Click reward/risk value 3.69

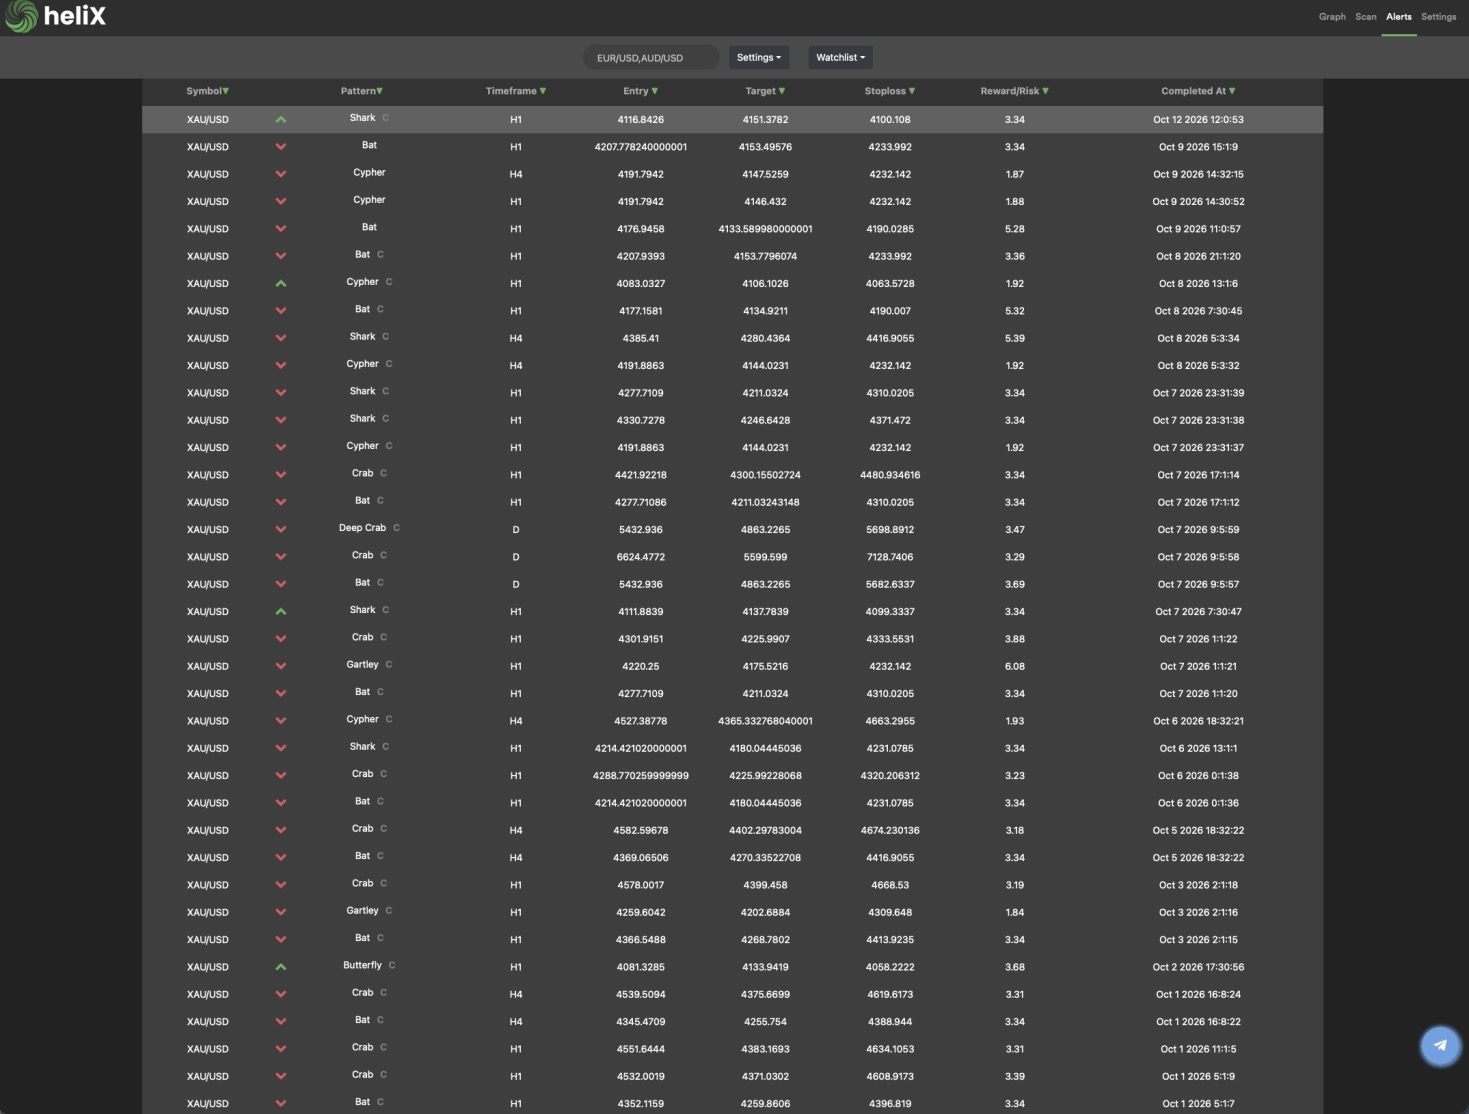[x=1015, y=584]
